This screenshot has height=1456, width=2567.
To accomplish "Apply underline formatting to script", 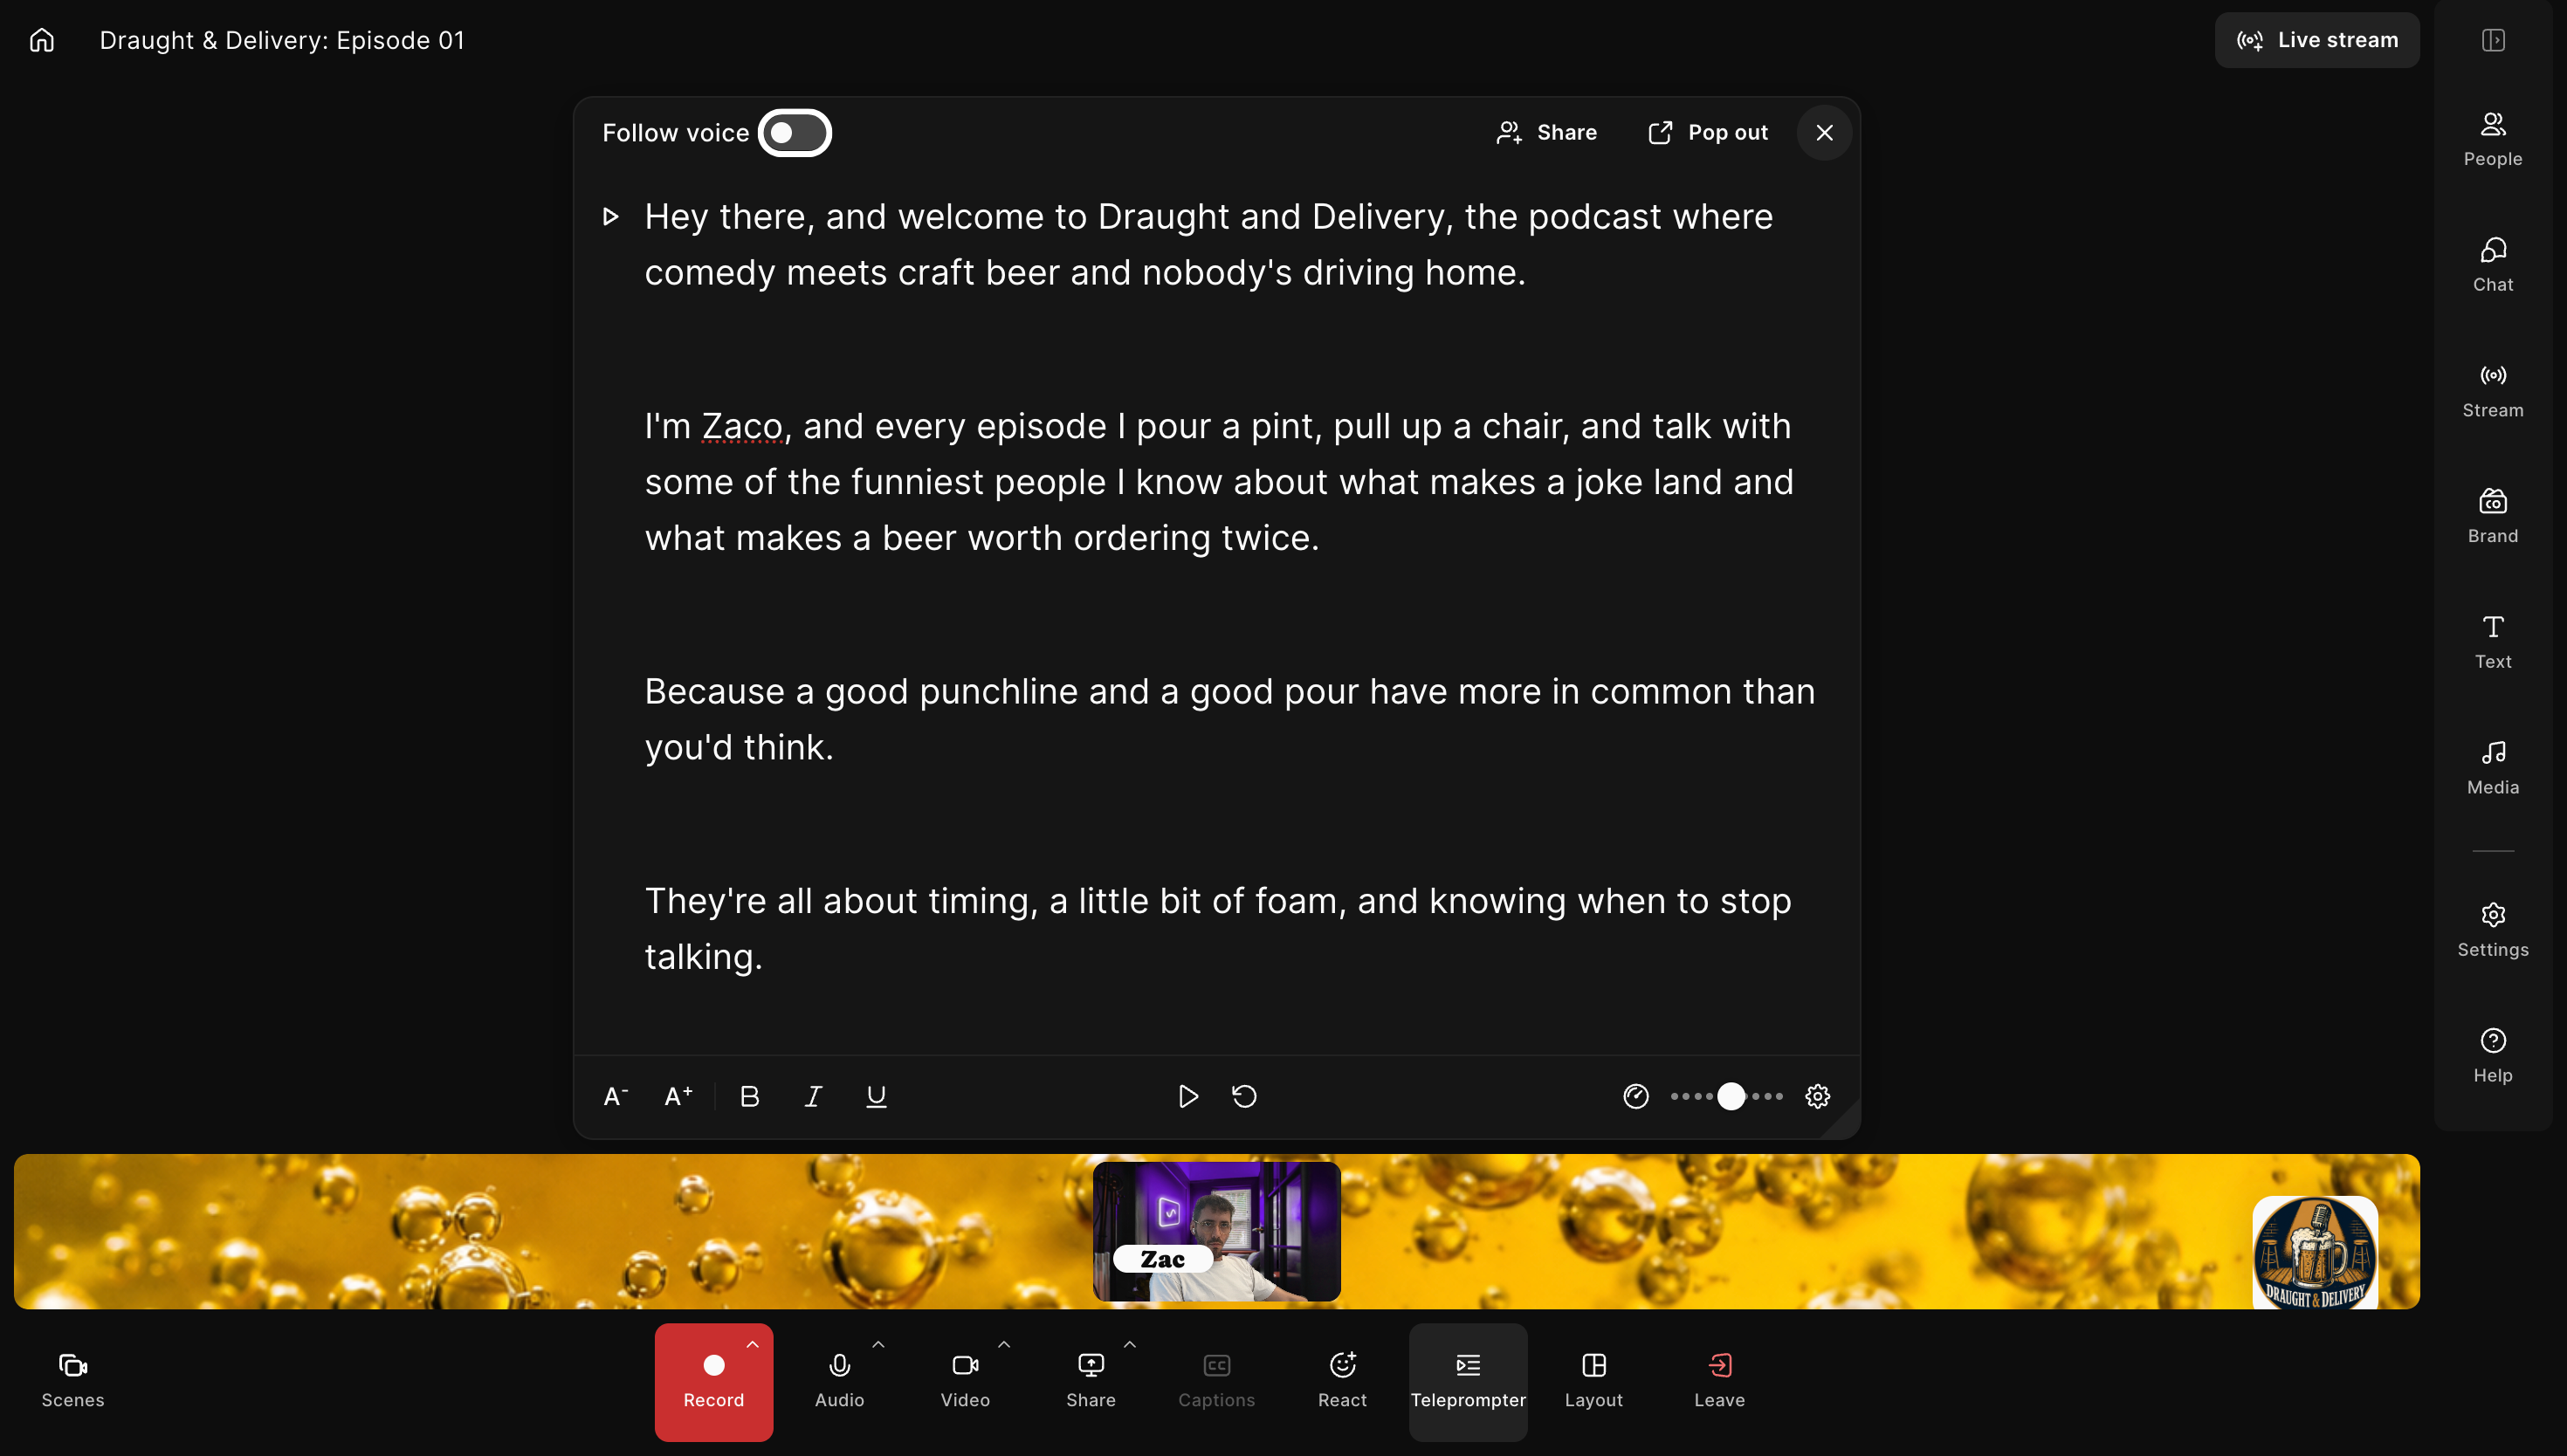I will pos(876,1096).
